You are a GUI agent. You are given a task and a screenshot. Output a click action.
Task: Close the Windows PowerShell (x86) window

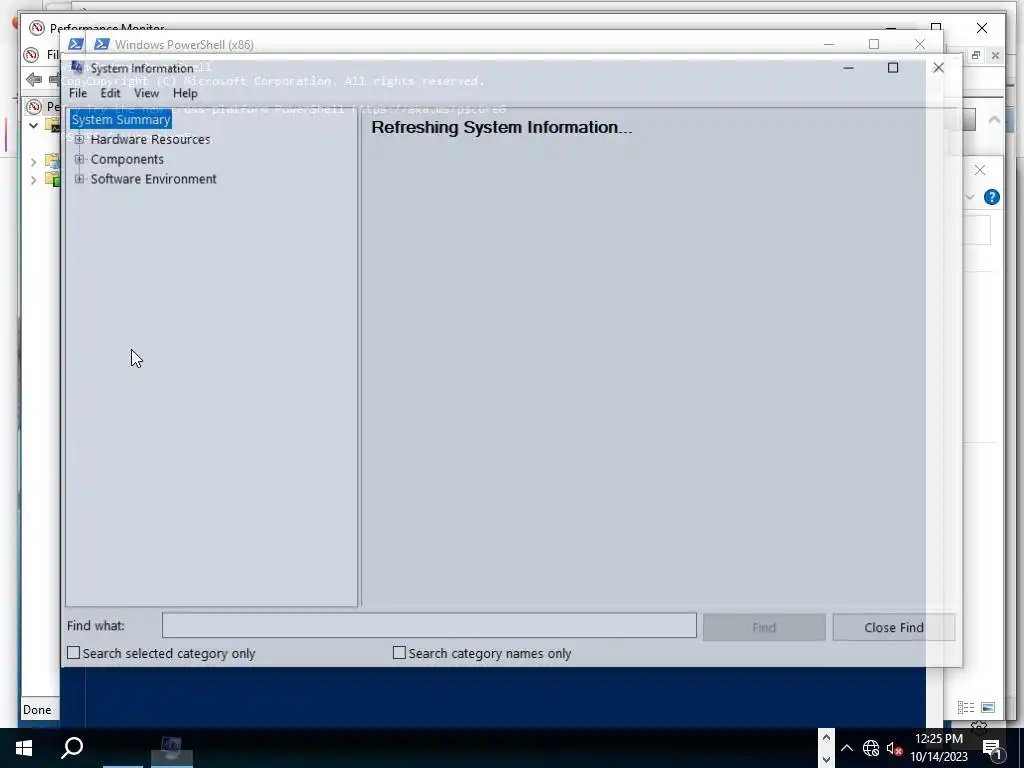(x=920, y=44)
